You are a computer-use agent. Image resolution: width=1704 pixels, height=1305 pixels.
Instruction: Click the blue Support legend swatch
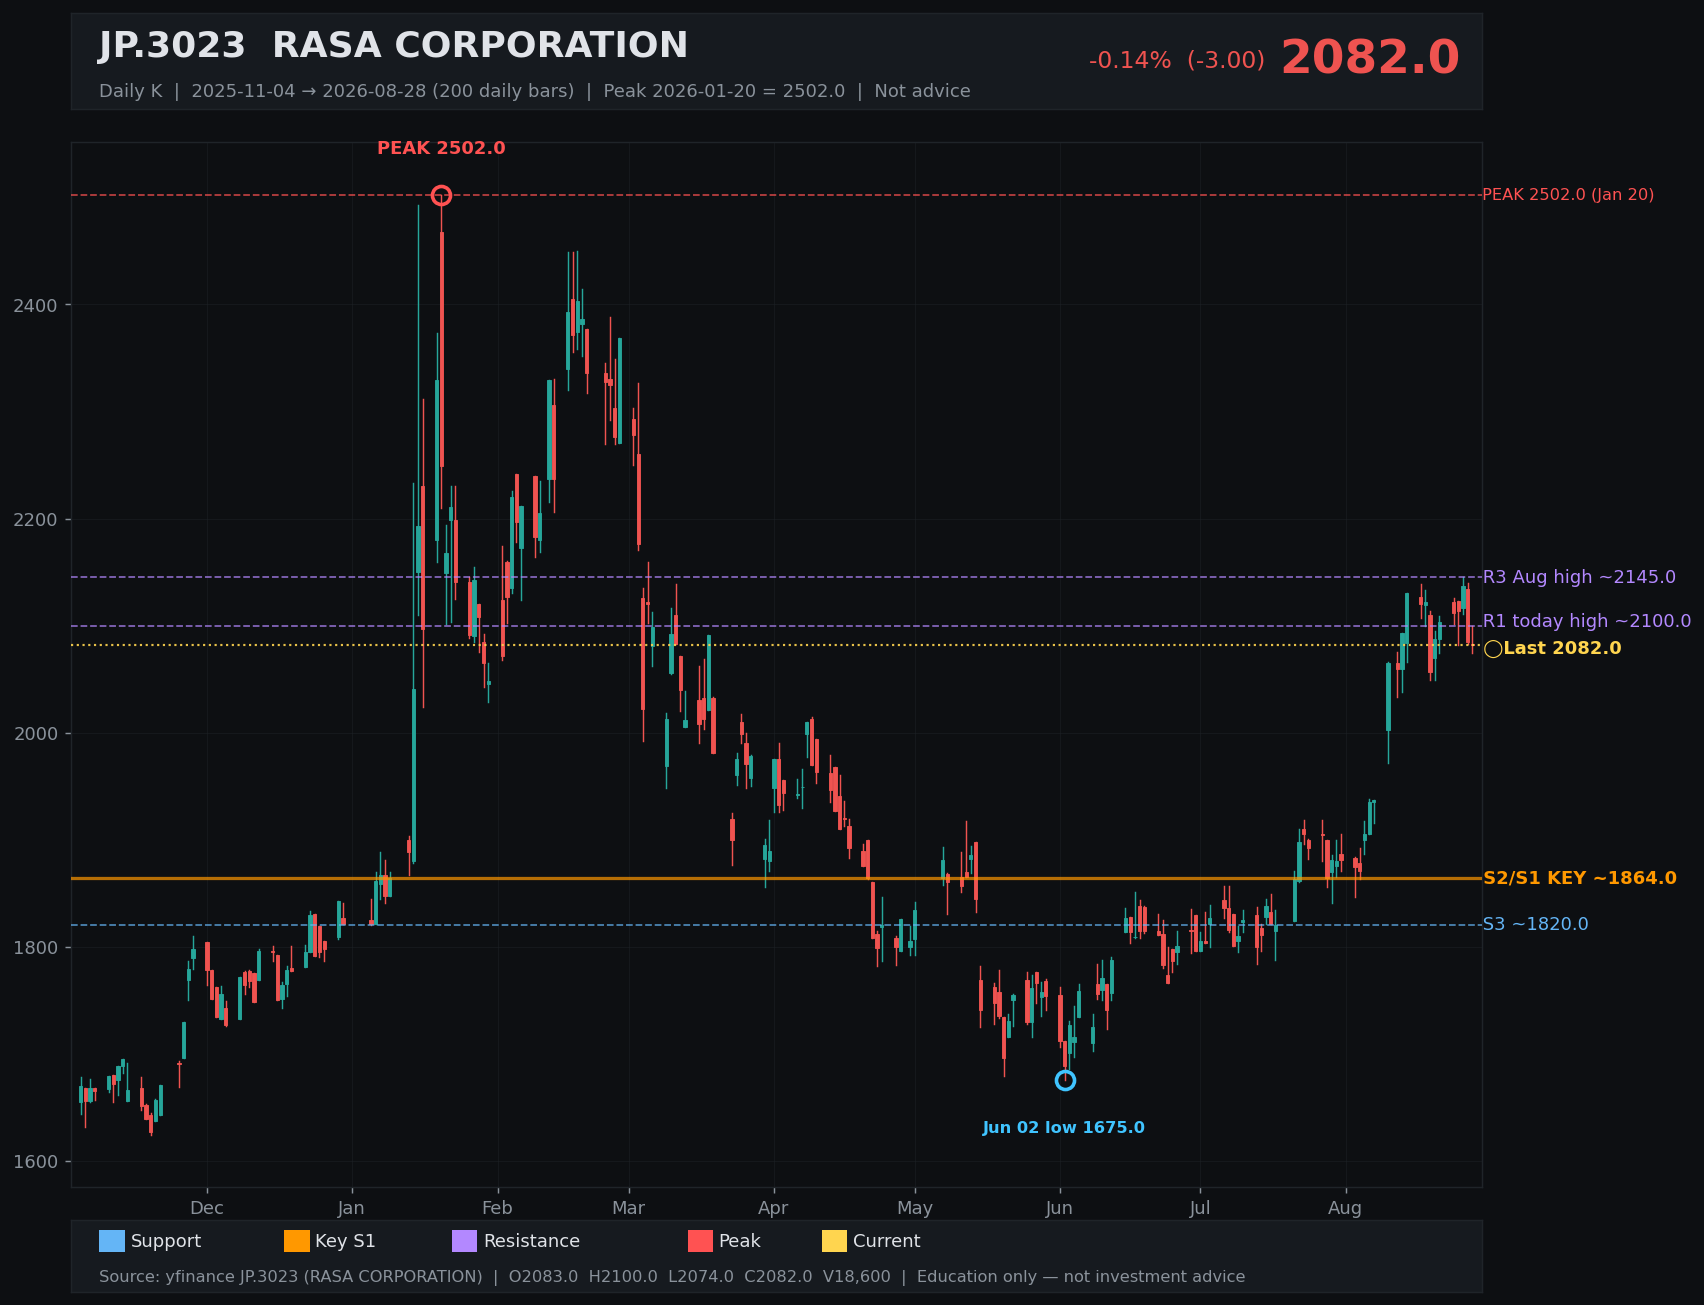tap(112, 1241)
